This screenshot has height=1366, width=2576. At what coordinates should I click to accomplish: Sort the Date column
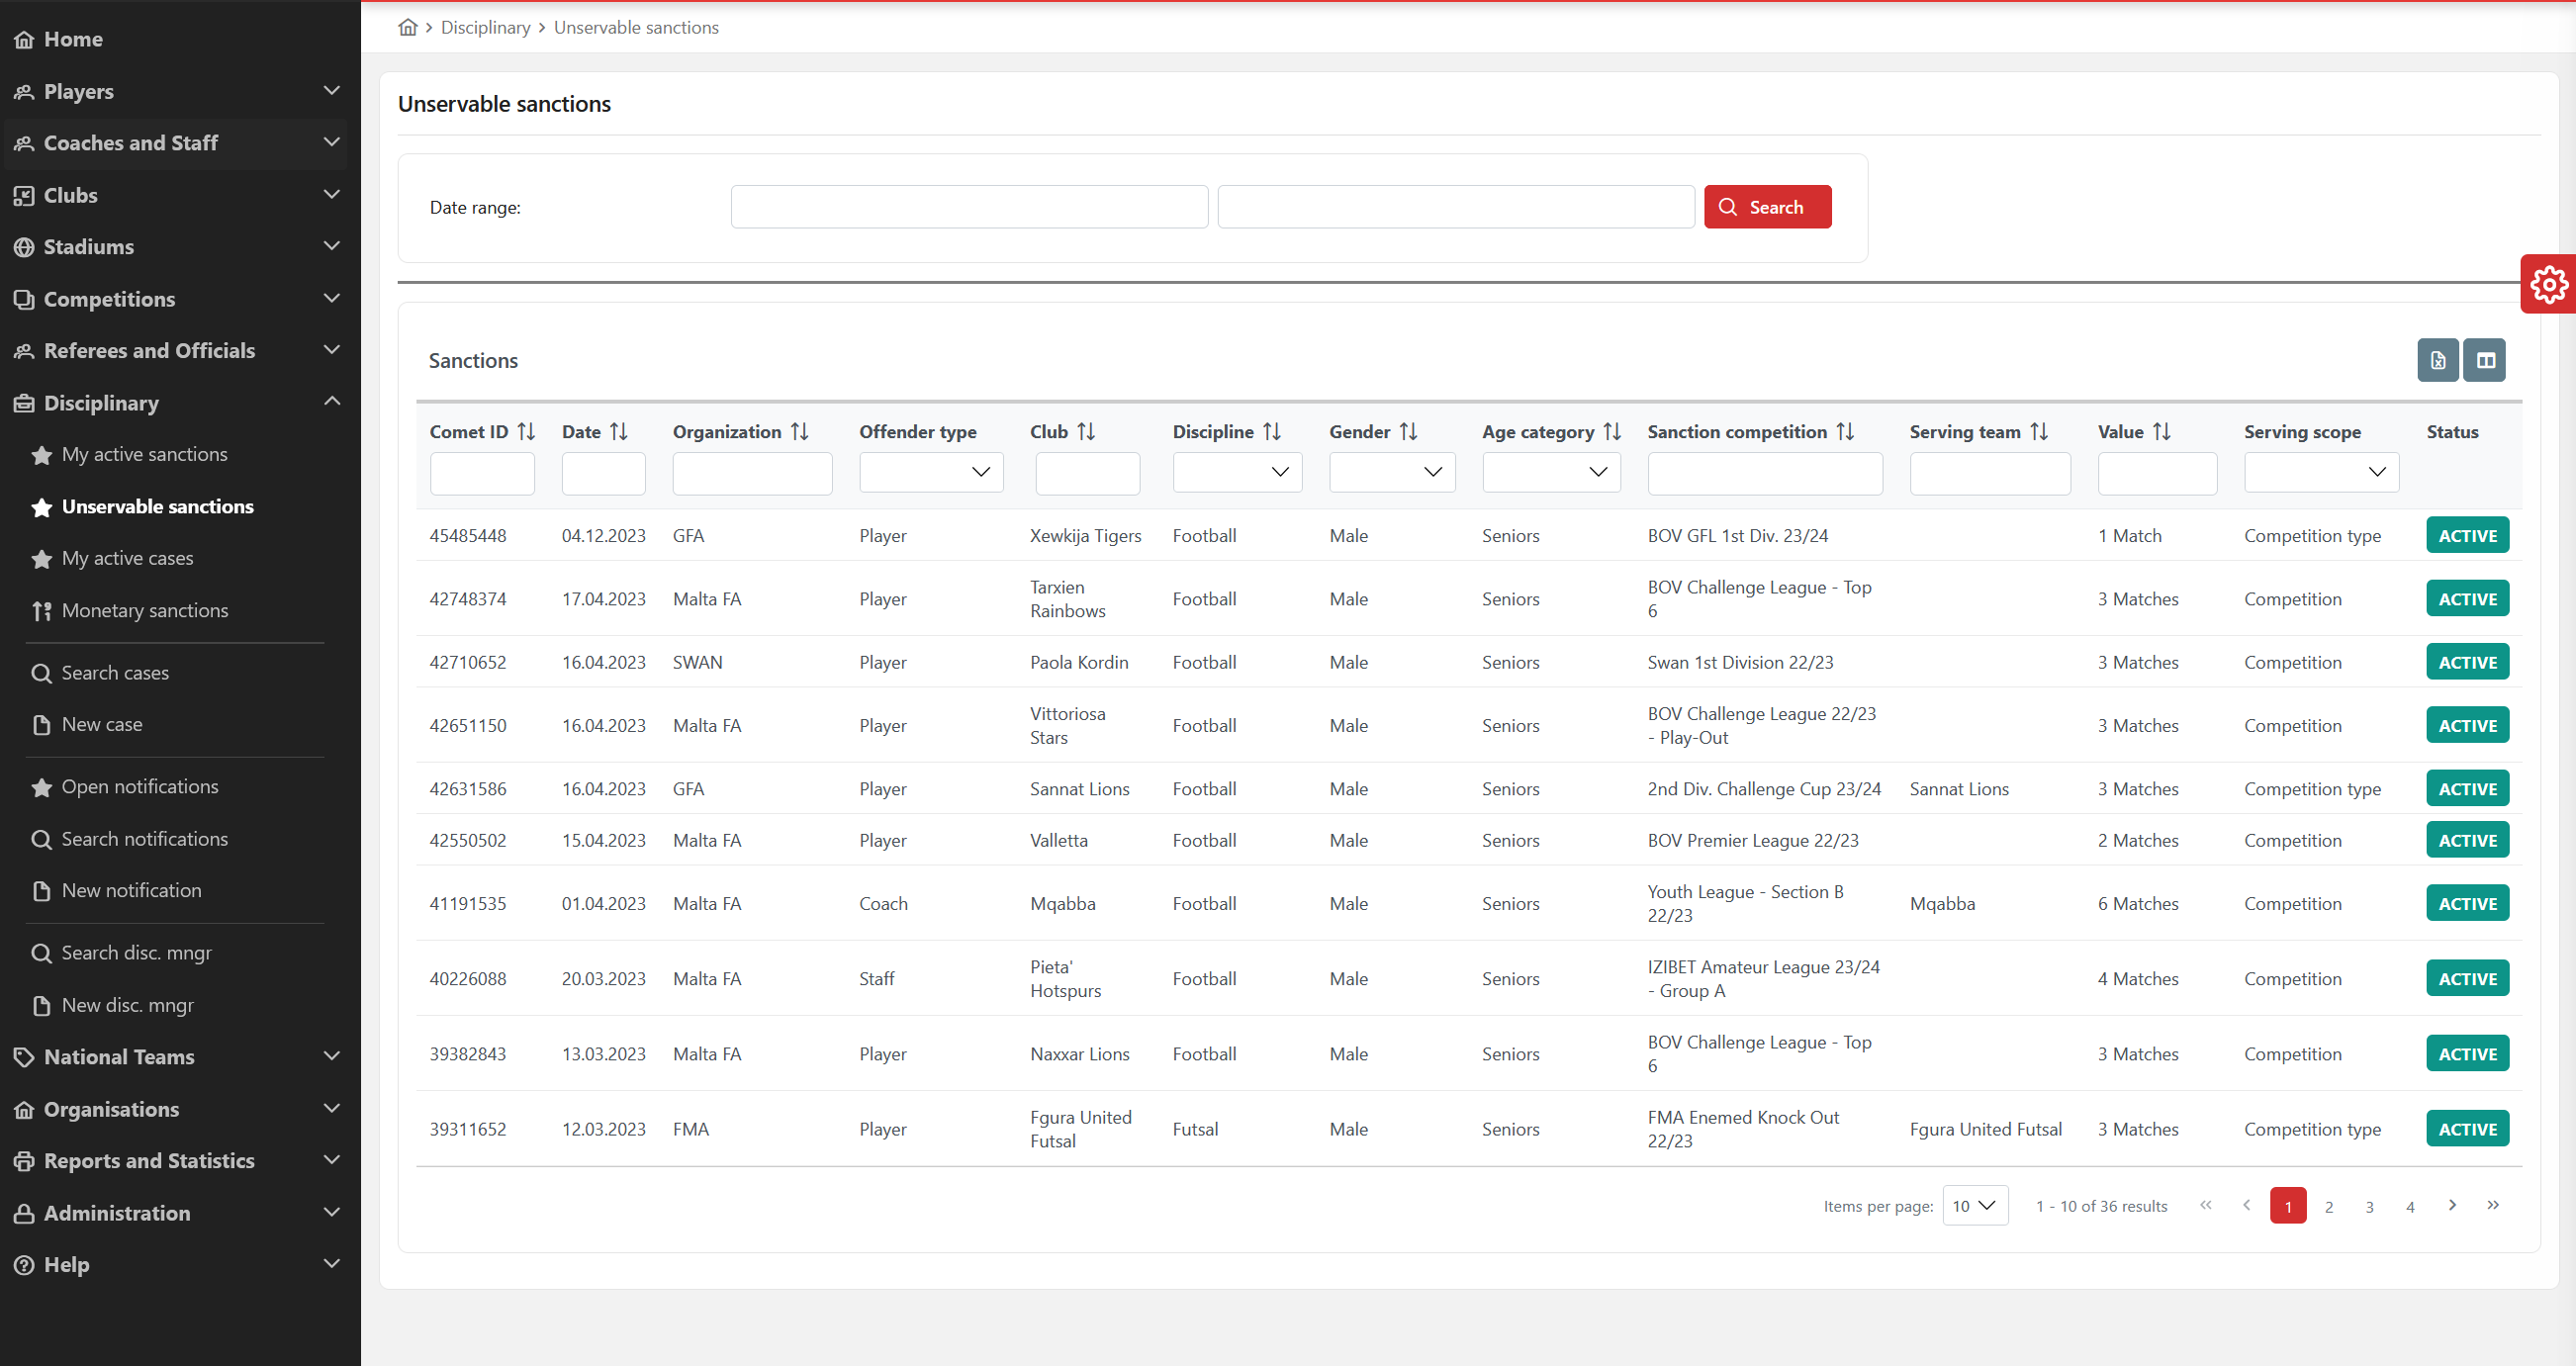(619, 431)
